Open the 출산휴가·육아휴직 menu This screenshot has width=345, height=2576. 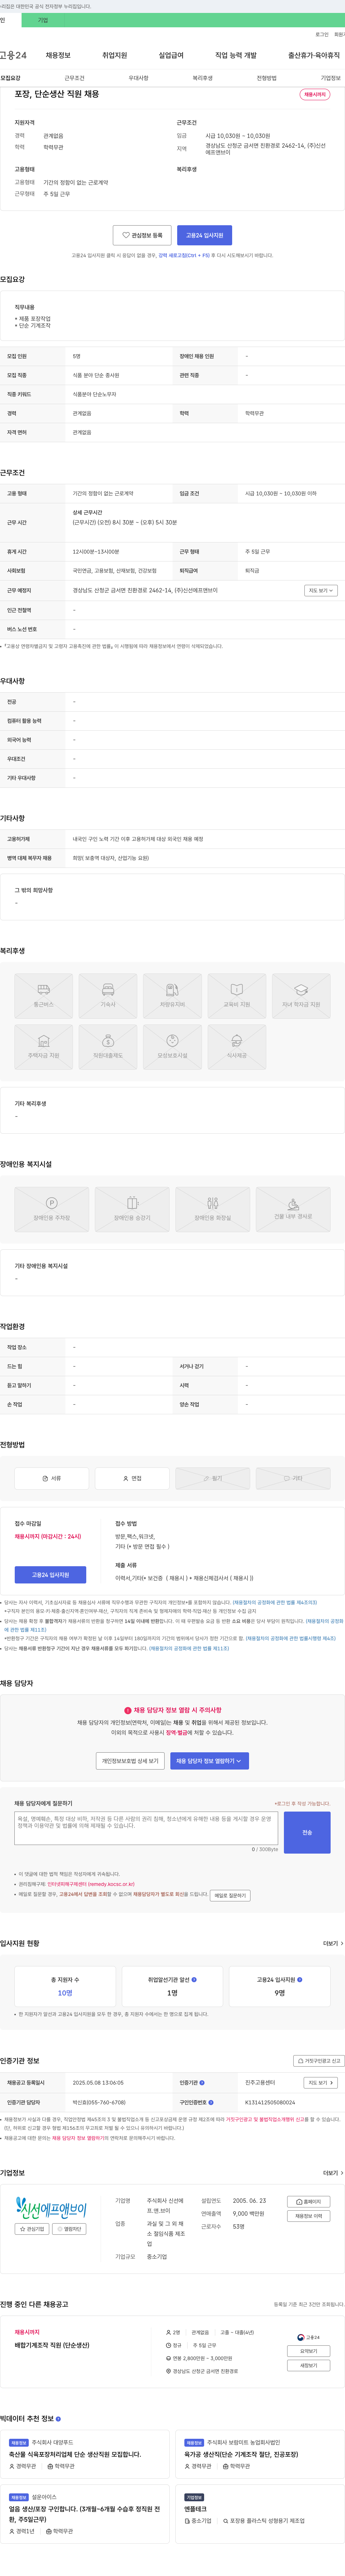click(314, 55)
